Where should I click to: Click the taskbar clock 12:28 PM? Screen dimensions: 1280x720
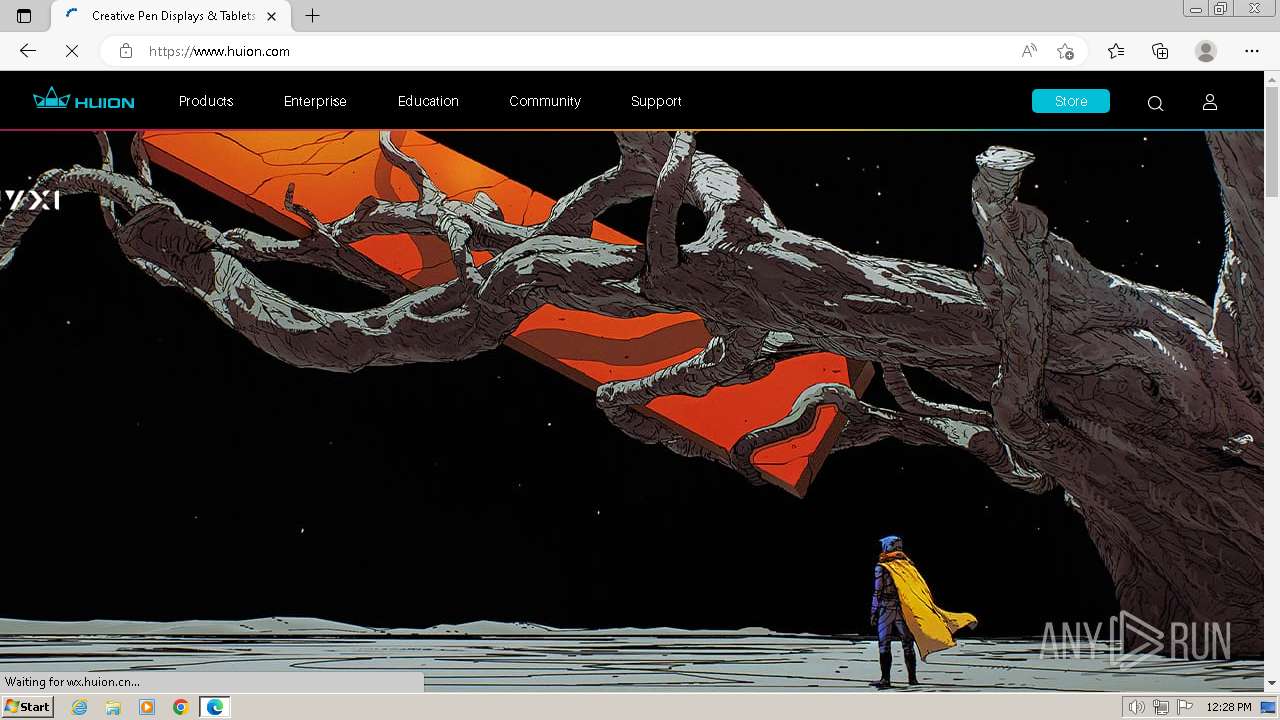[1229, 707]
